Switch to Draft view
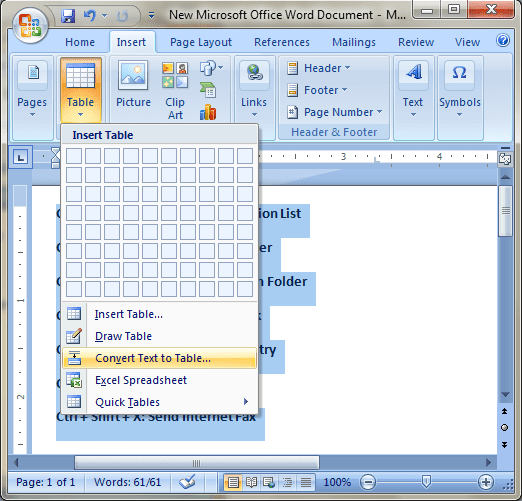This screenshot has height=501, width=522. point(306,482)
